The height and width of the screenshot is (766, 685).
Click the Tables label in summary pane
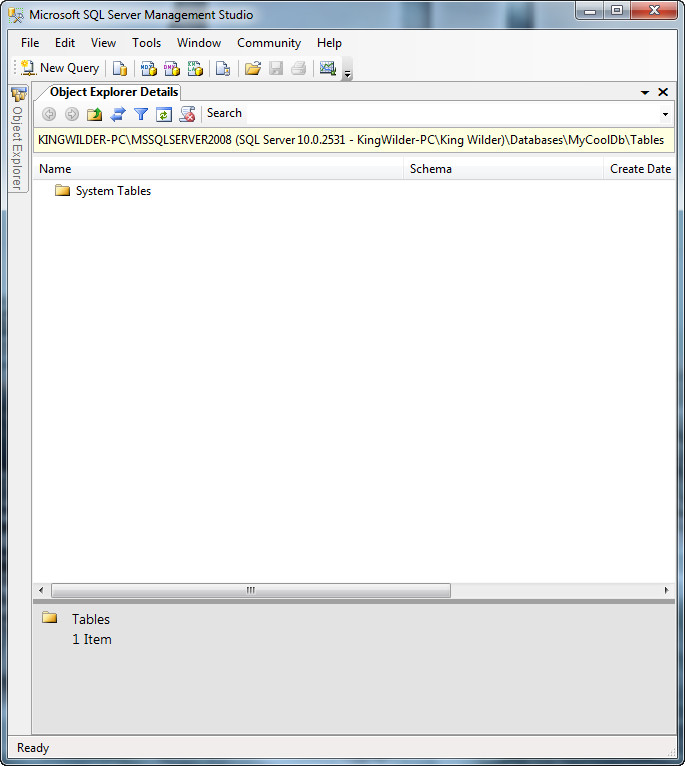click(x=91, y=619)
